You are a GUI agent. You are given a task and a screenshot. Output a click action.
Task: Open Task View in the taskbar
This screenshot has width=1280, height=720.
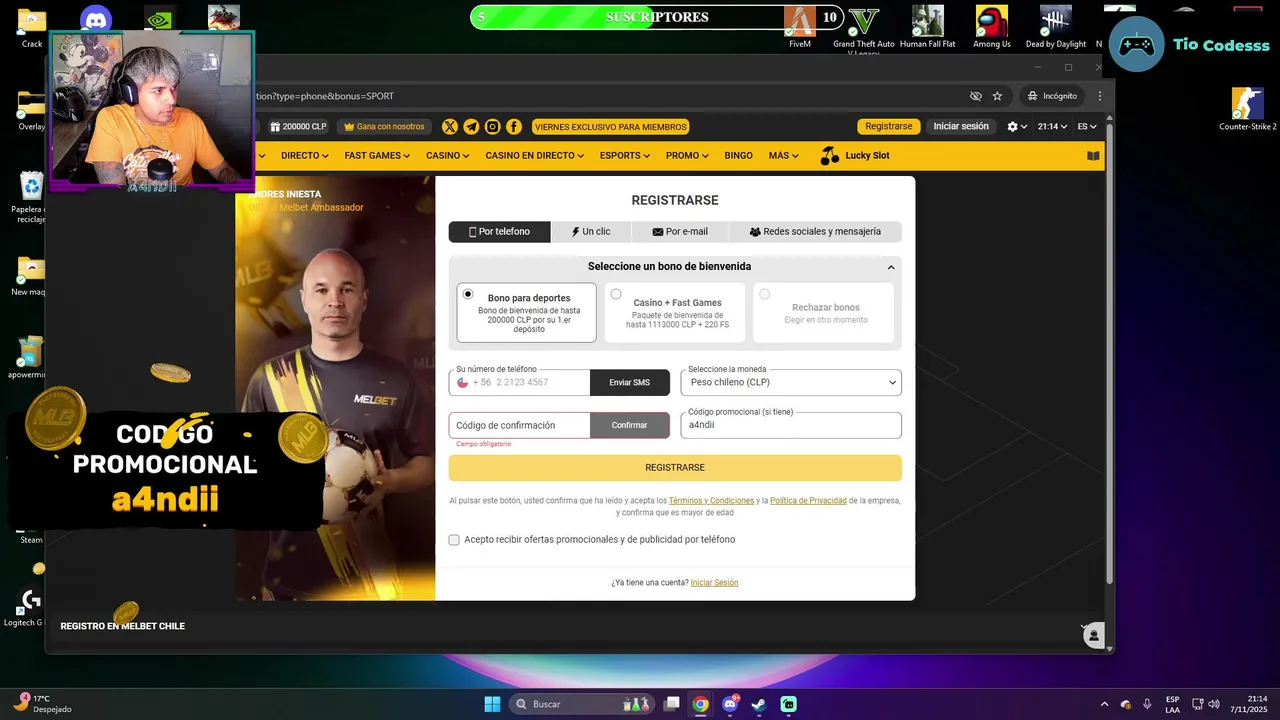[672, 704]
